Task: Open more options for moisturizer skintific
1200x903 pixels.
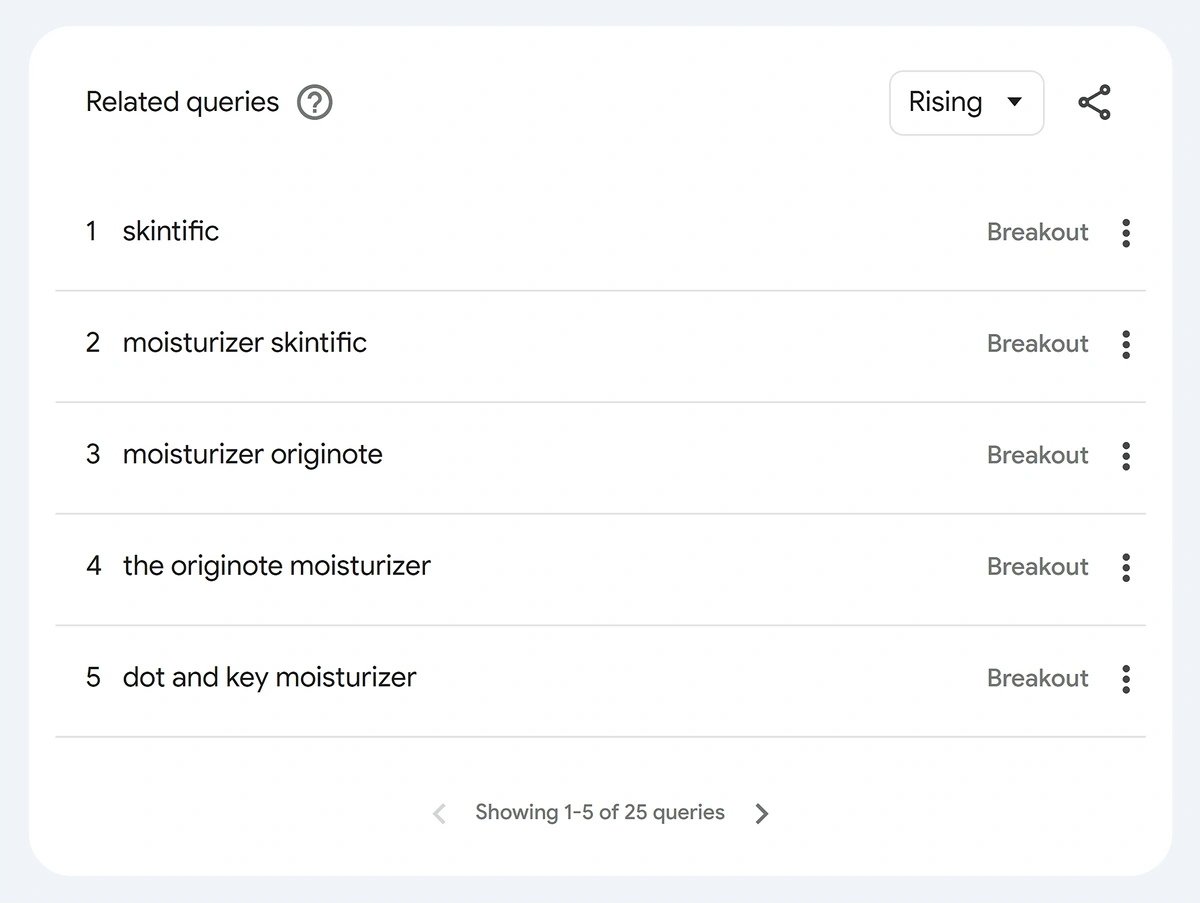Action: [x=1126, y=344]
